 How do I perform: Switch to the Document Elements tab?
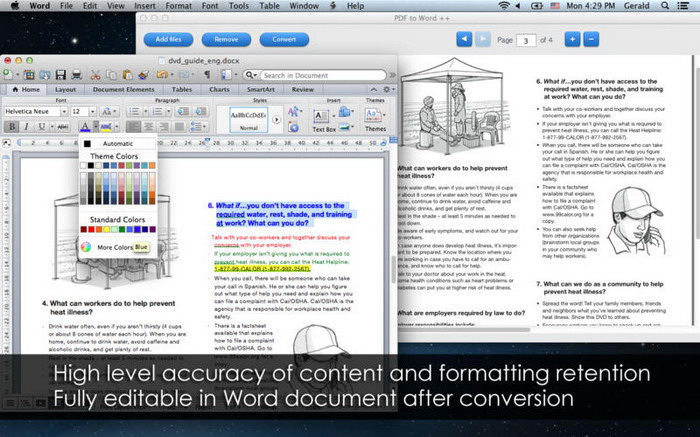[x=124, y=89]
